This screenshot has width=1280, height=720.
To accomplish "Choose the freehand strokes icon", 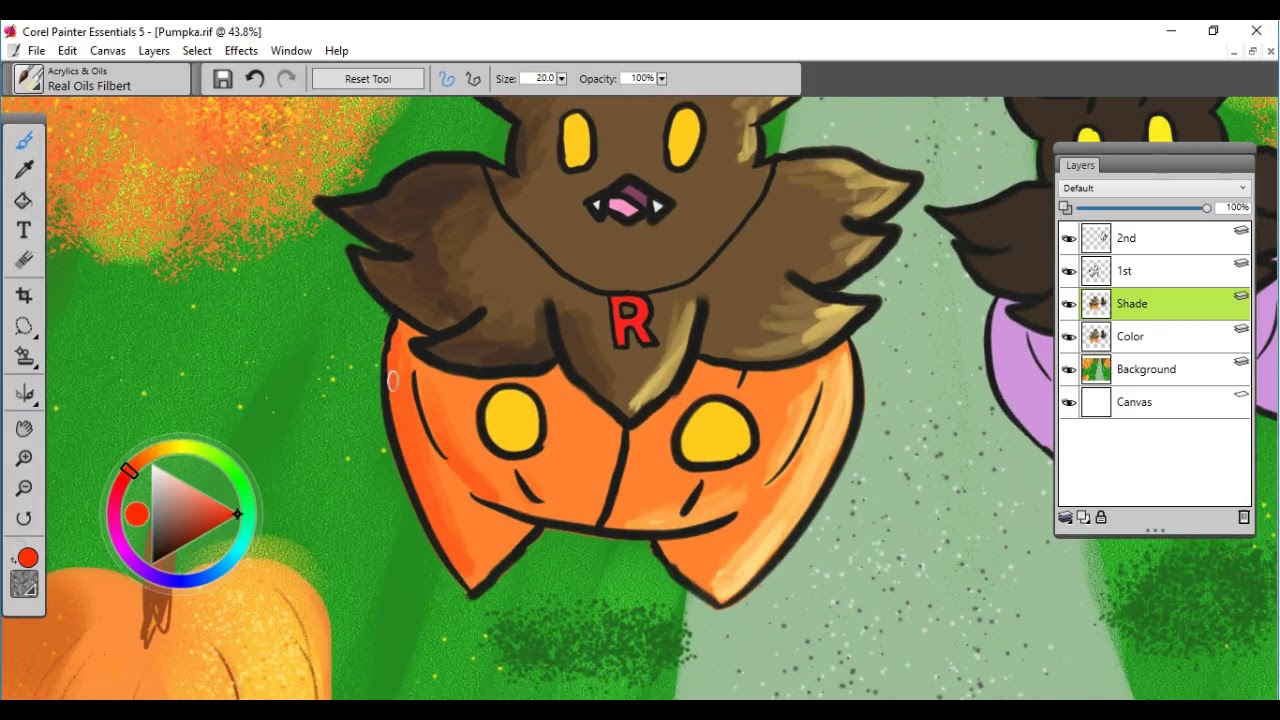I will [447, 79].
